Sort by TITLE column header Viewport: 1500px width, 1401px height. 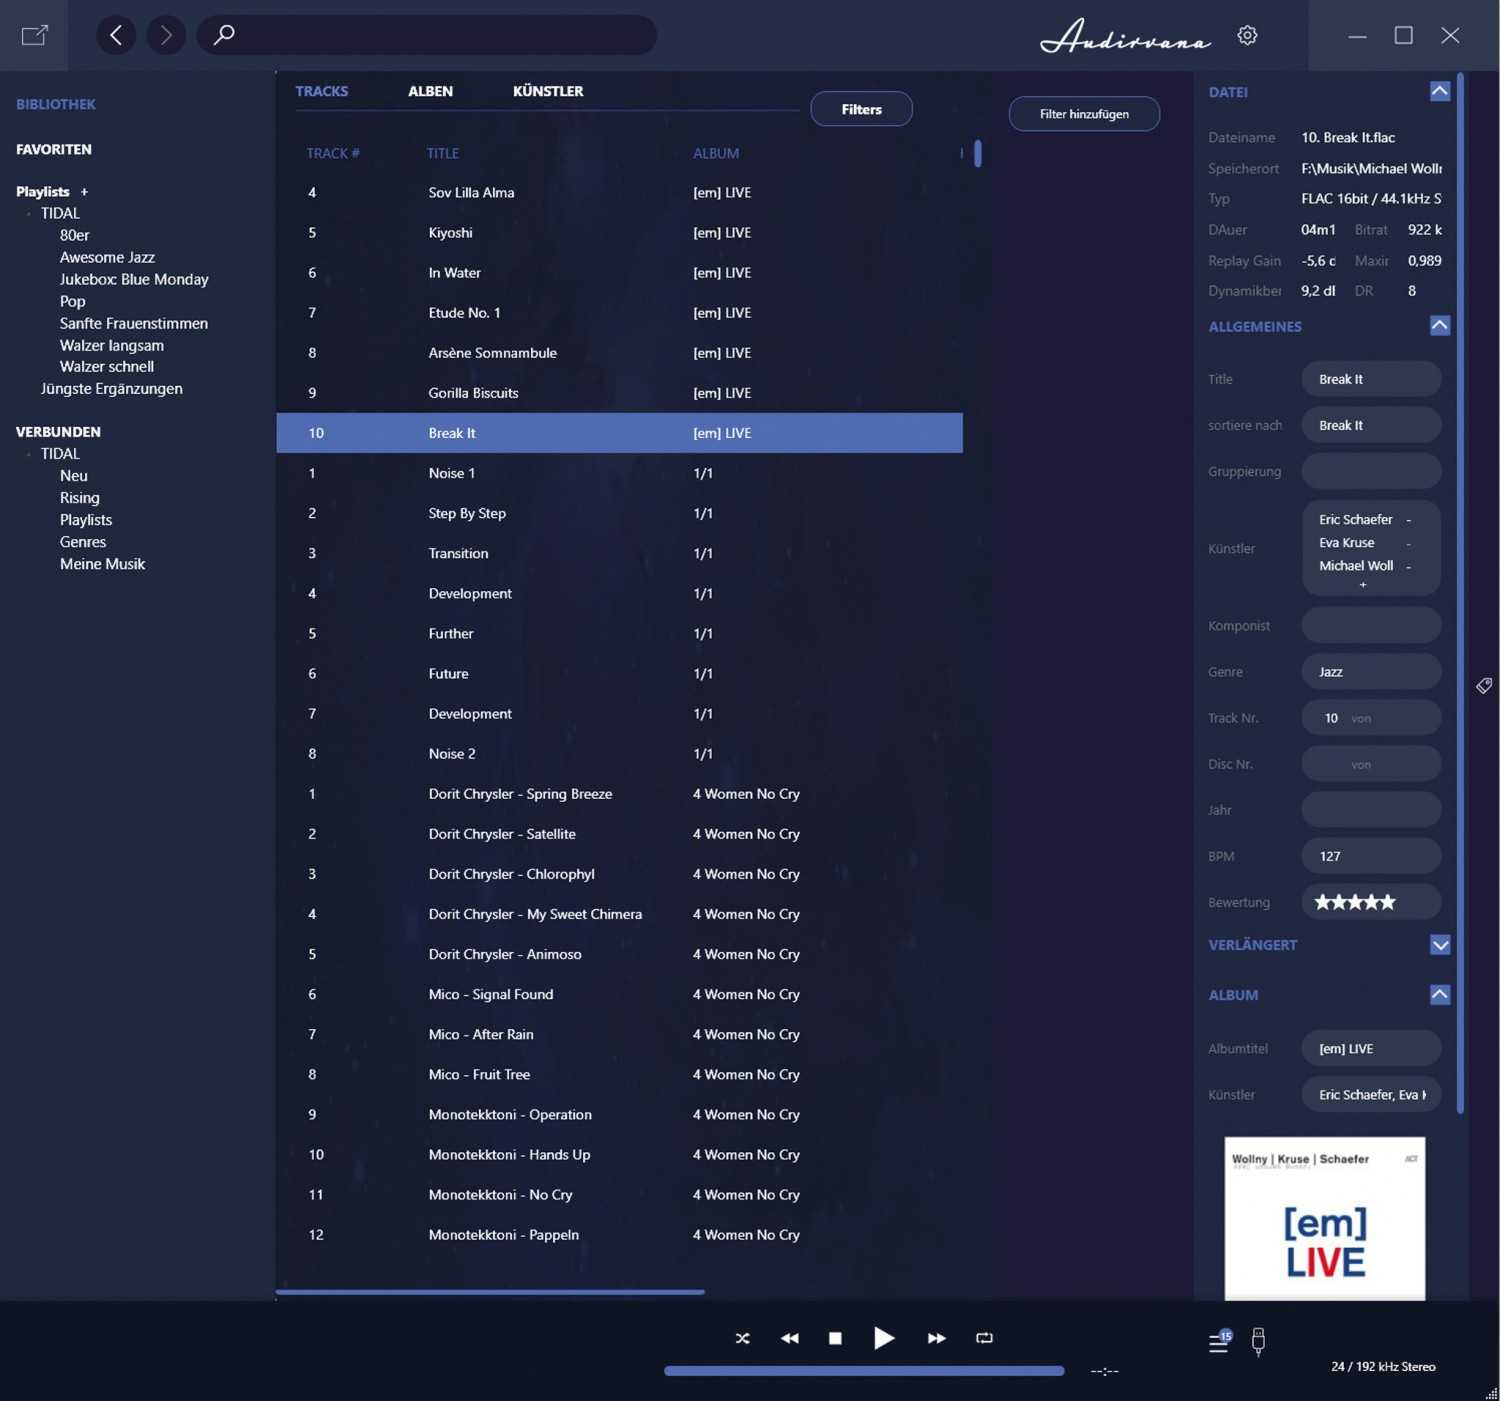[443, 153]
